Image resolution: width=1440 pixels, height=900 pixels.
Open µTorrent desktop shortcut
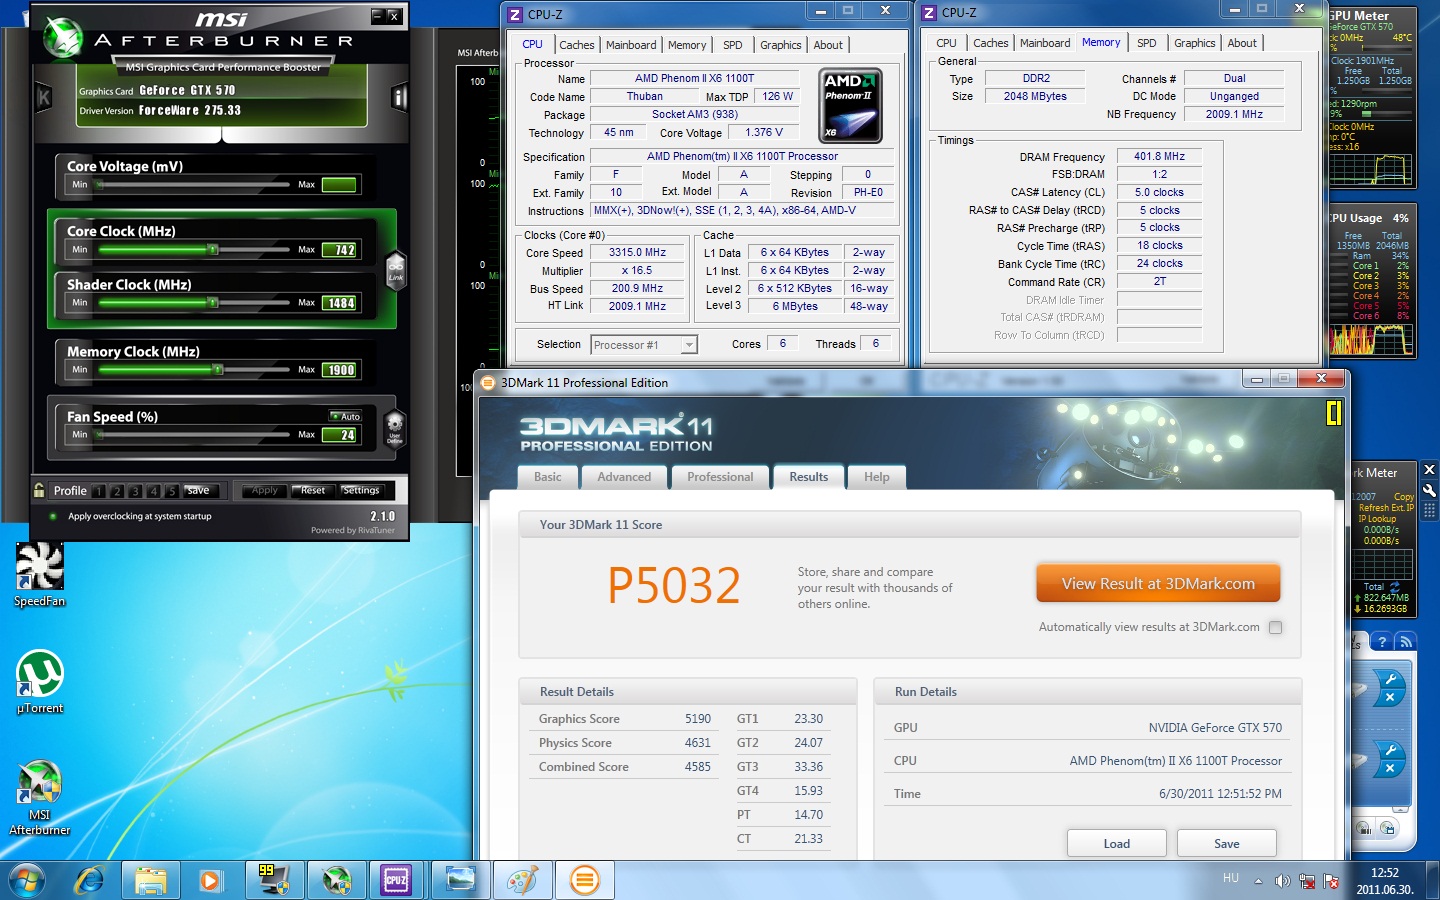[x=40, y=683]
